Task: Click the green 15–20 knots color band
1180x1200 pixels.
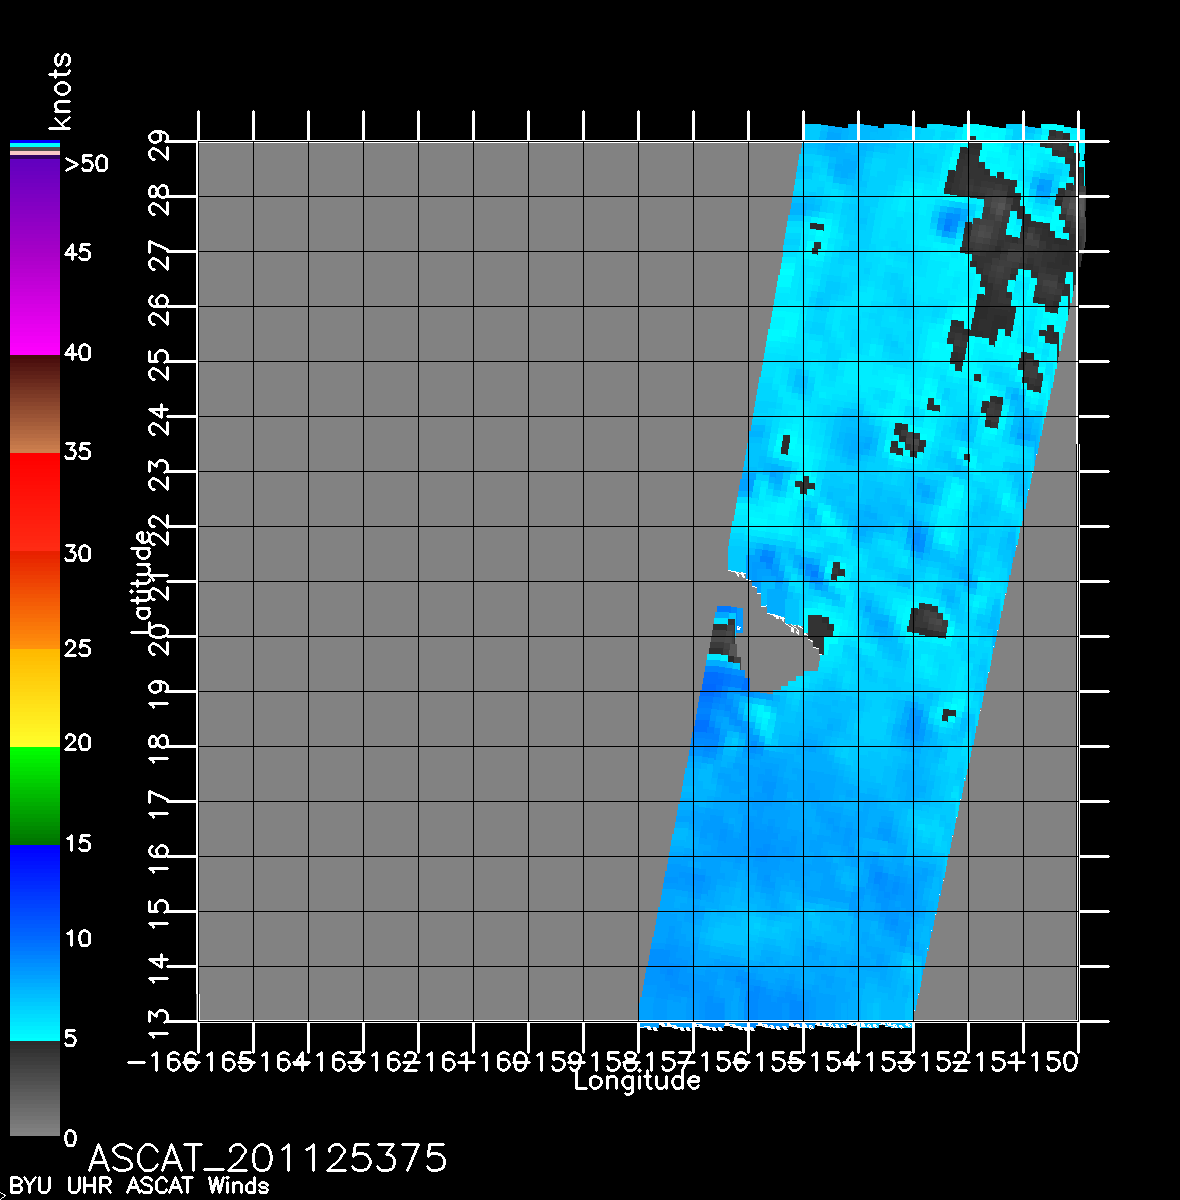Action: (x=34, y=796)
